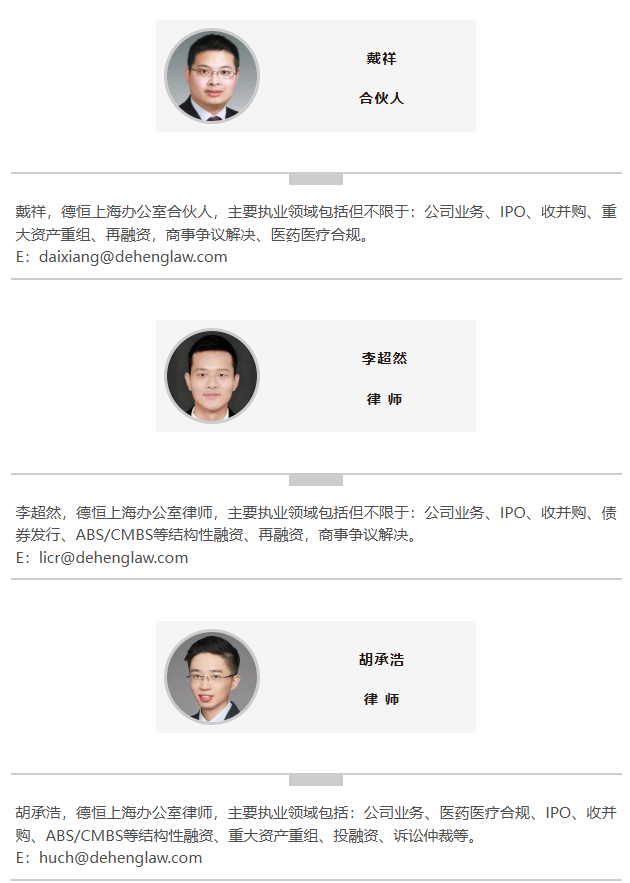The width and height of the screenshot is (630, 883).
Task: Click the name heading 胡承浩
Action: (381, 659)
